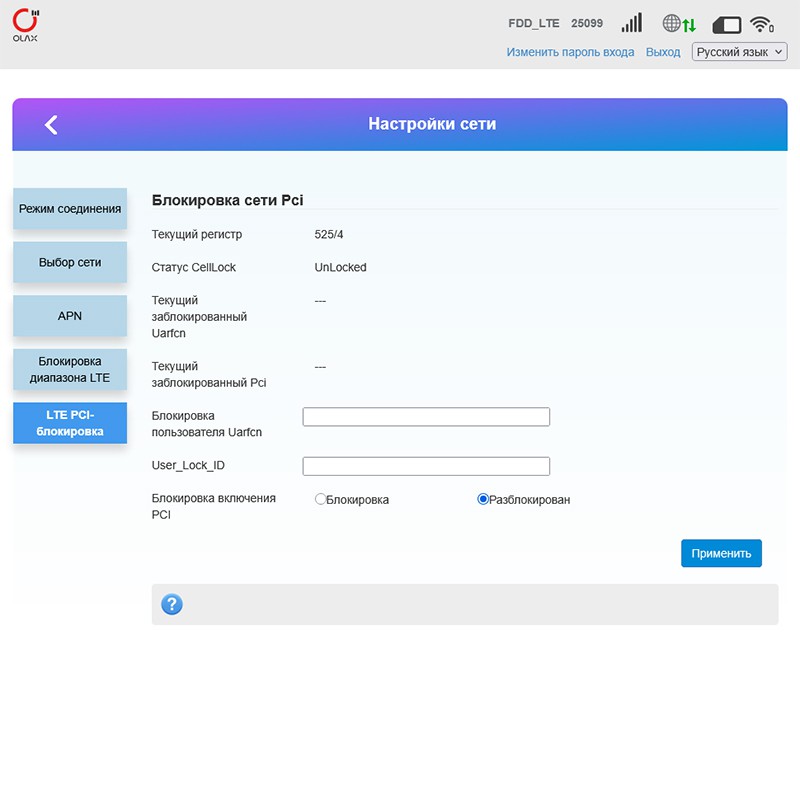Screen dimensions: 800x800
Task: Select the LTE PCI-блокировка tab
Action: coord(70,423)
